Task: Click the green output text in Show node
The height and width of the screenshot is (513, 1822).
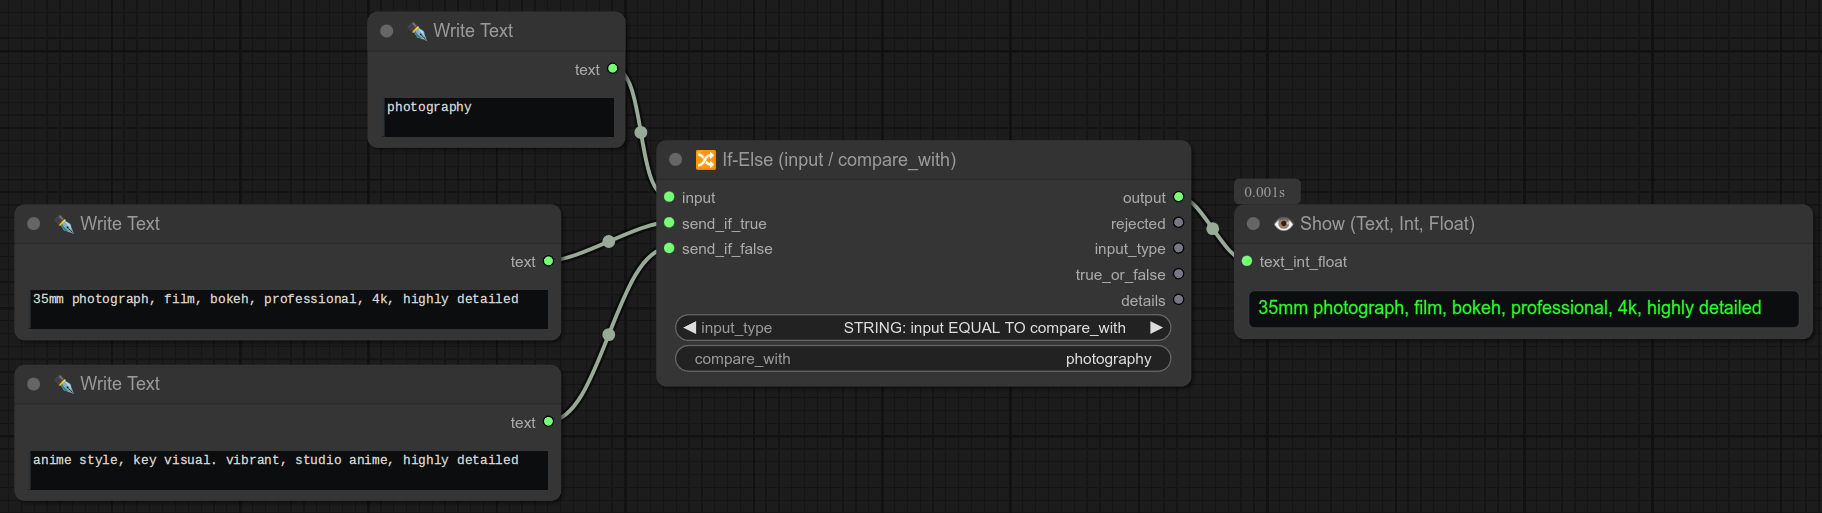Action: (x=1509, y=308)
